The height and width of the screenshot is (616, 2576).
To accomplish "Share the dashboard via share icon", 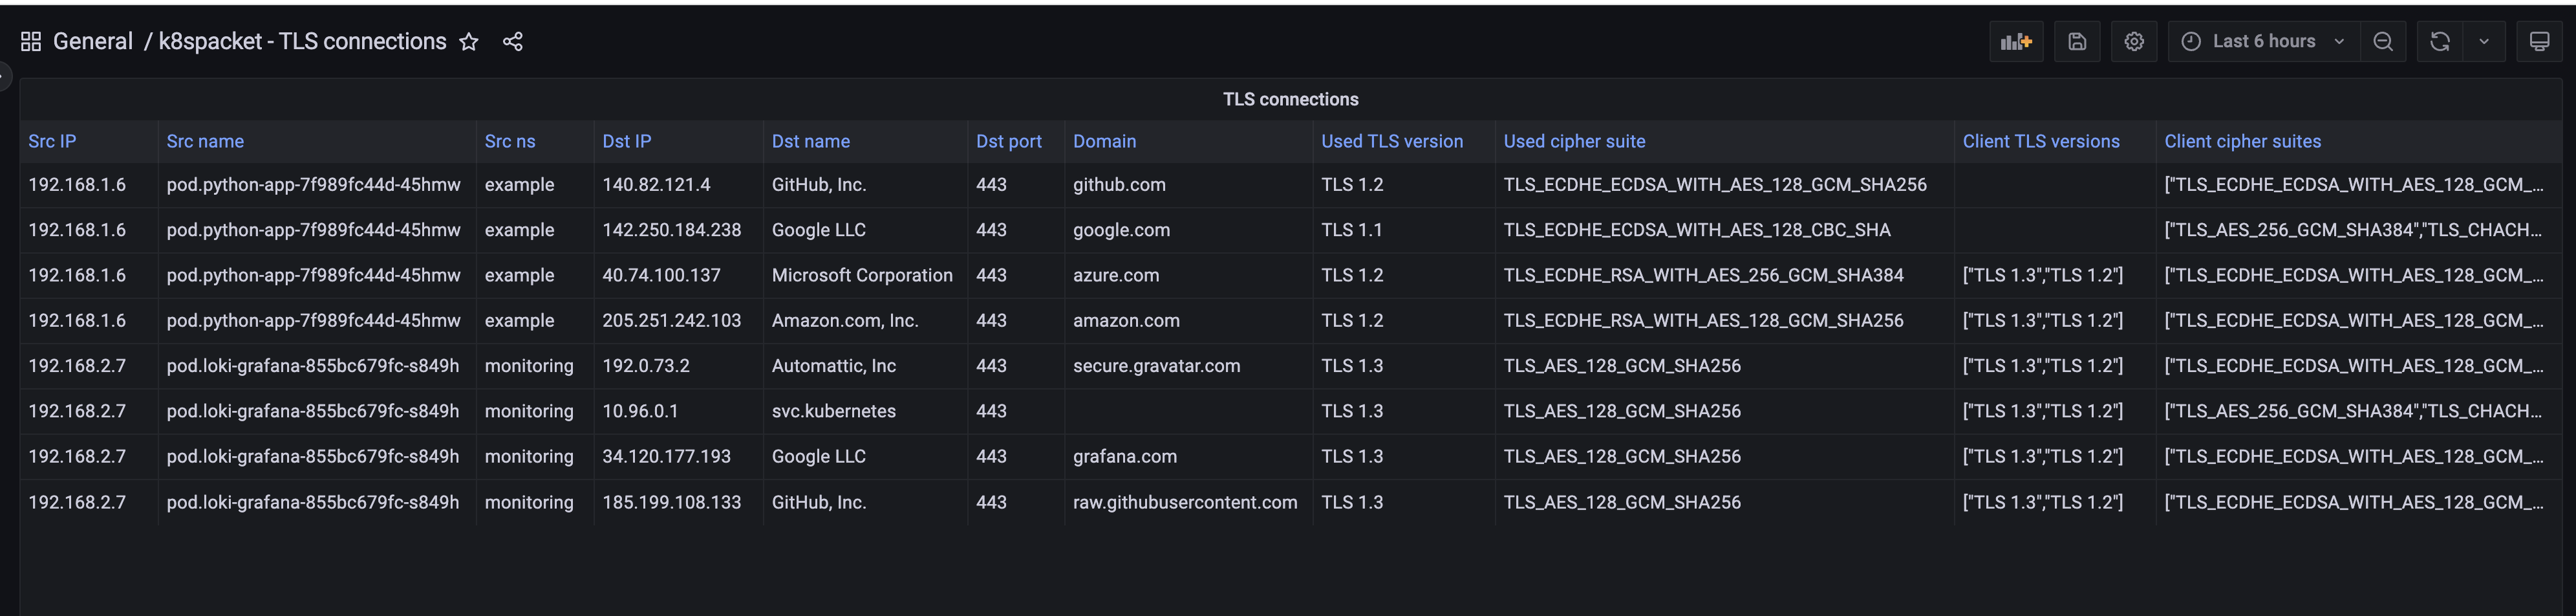I will 513,41.
